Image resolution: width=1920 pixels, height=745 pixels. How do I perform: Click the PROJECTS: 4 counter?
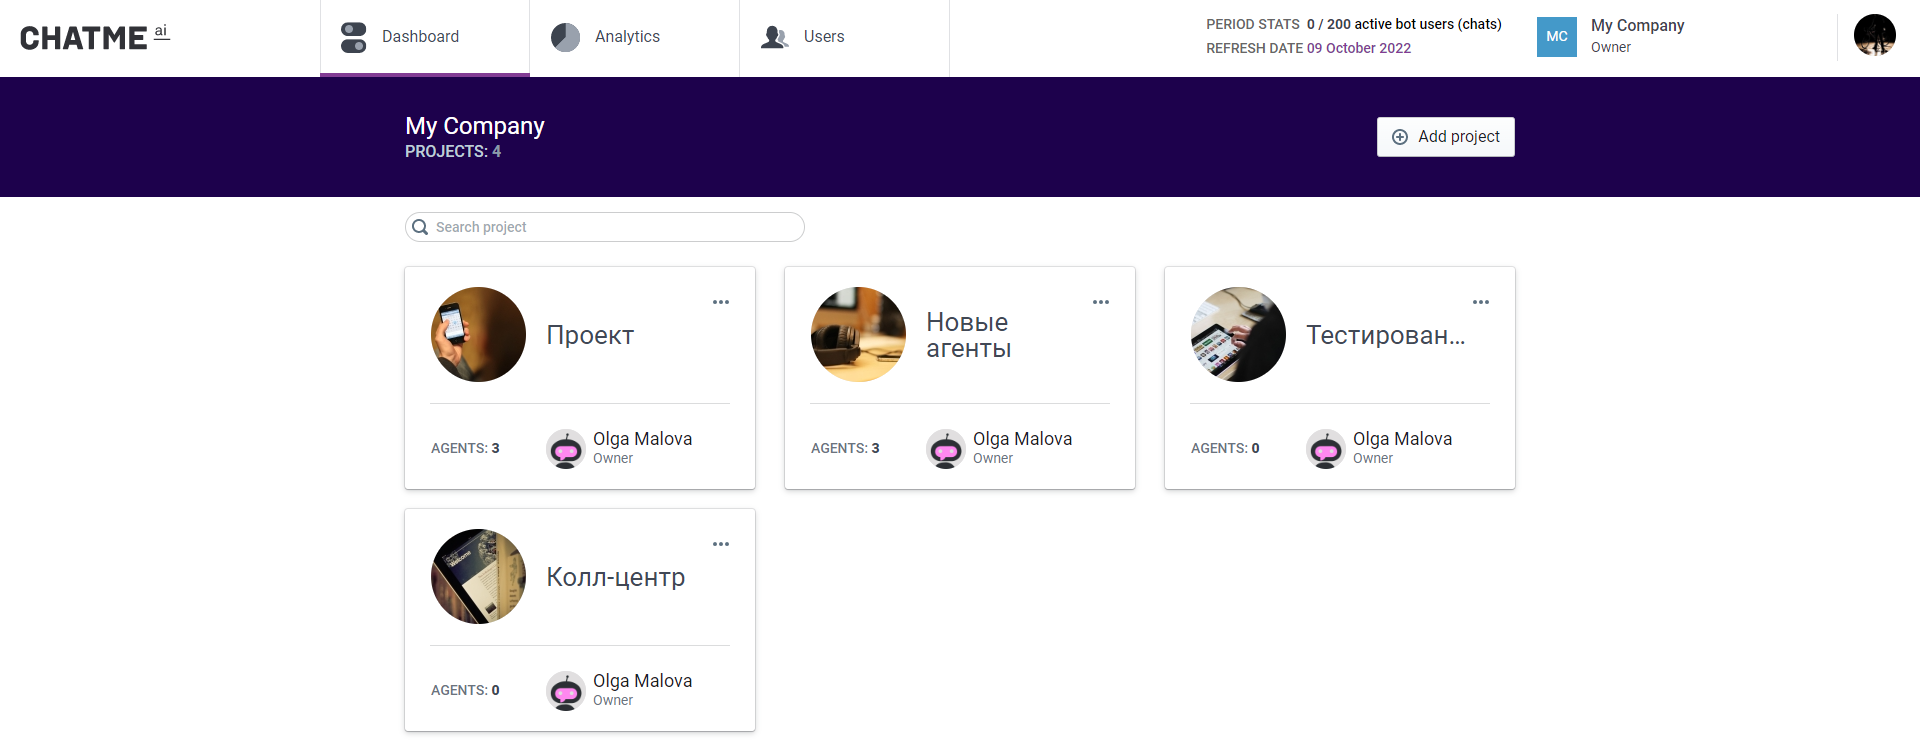point(453,151)
